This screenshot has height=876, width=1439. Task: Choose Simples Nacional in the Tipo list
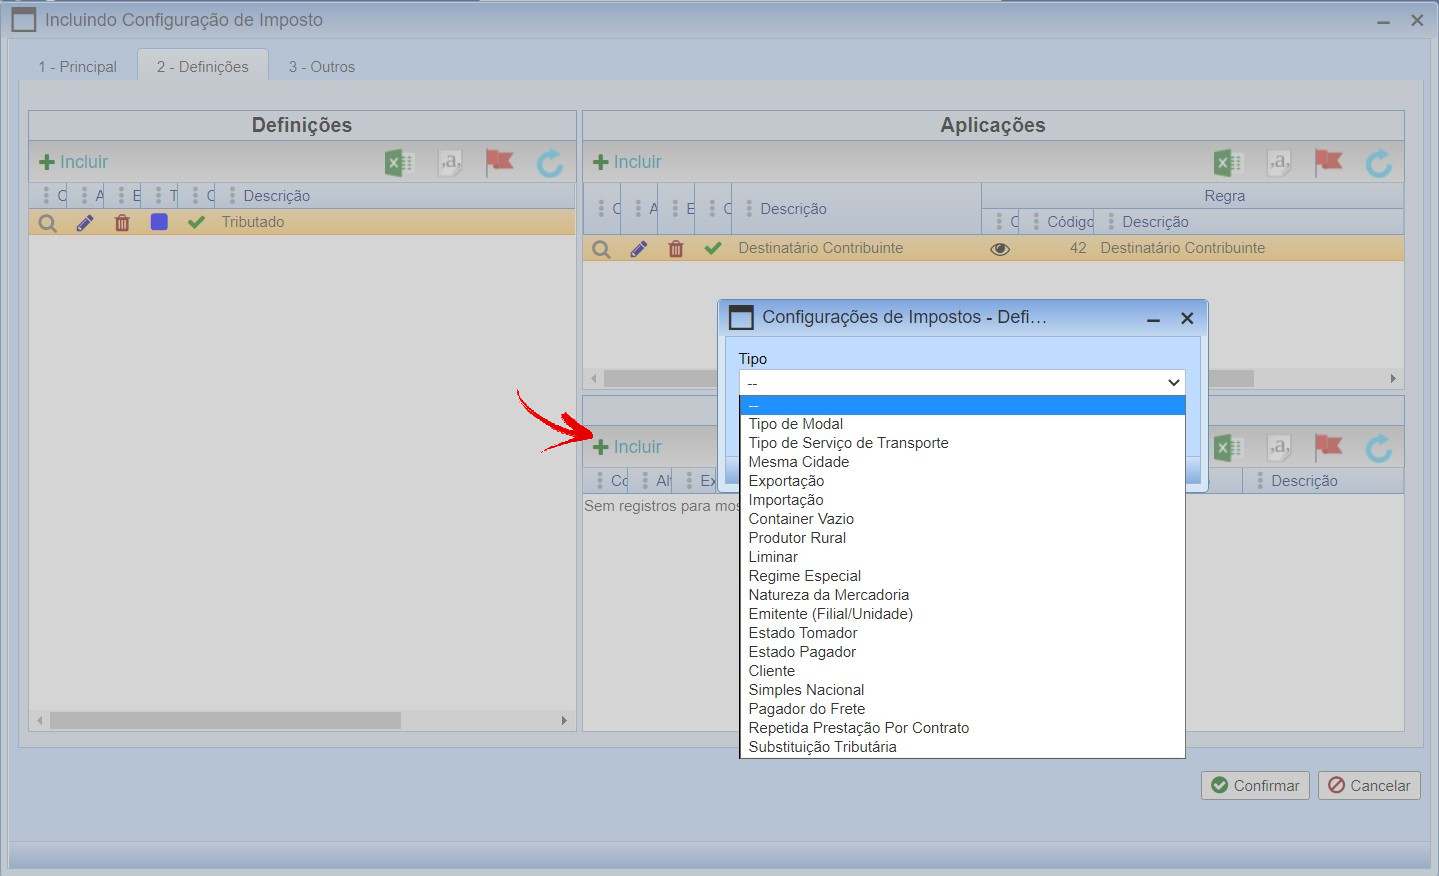(x=806, y=690)
